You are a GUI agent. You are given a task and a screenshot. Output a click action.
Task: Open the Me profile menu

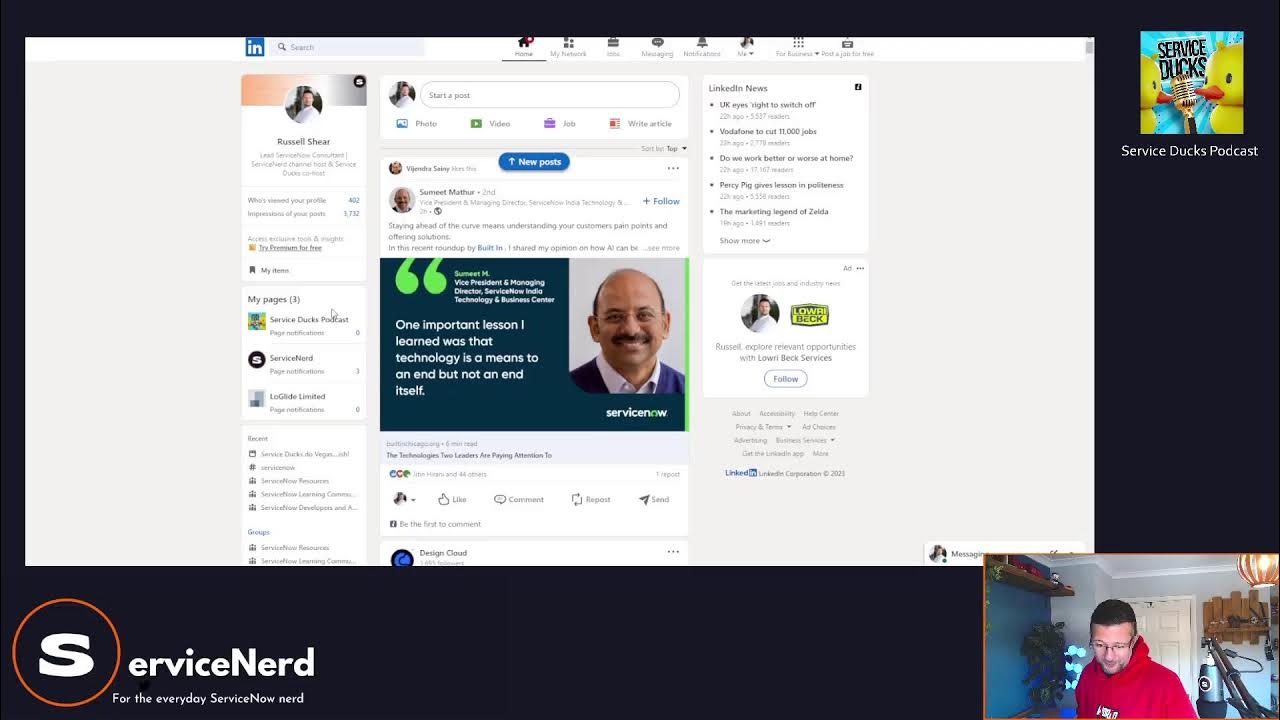(746, 46)
